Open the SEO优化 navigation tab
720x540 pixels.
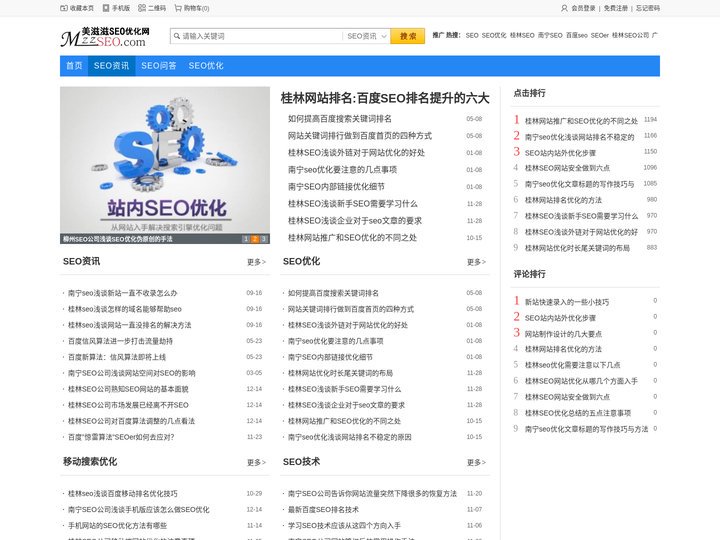(x=206, y=66)
